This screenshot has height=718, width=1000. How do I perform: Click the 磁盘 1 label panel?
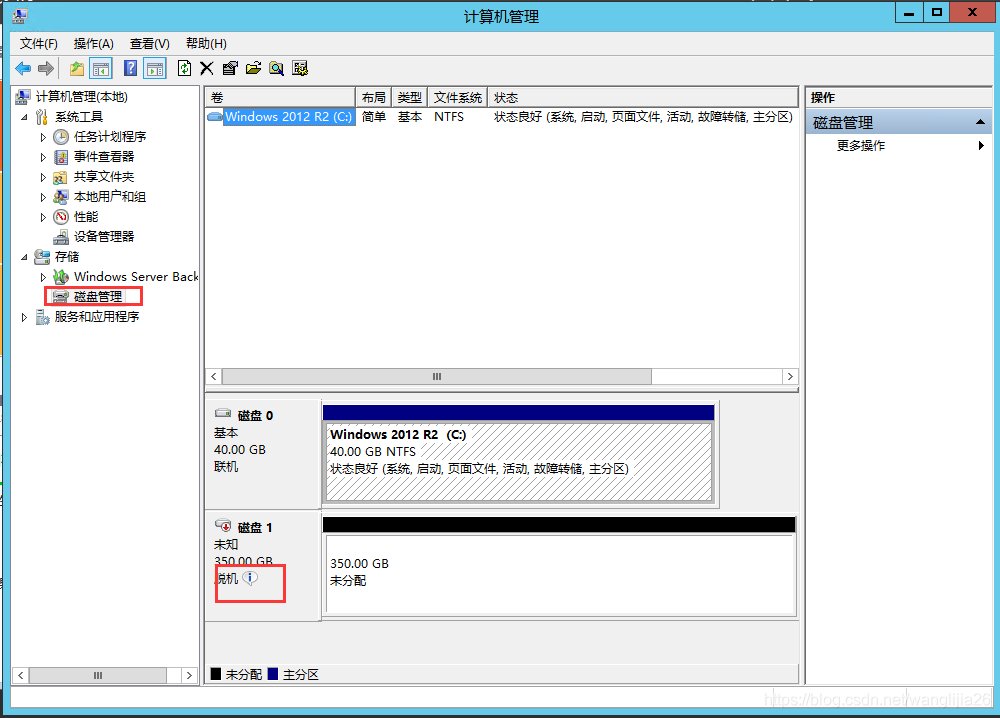click(263, 566)
